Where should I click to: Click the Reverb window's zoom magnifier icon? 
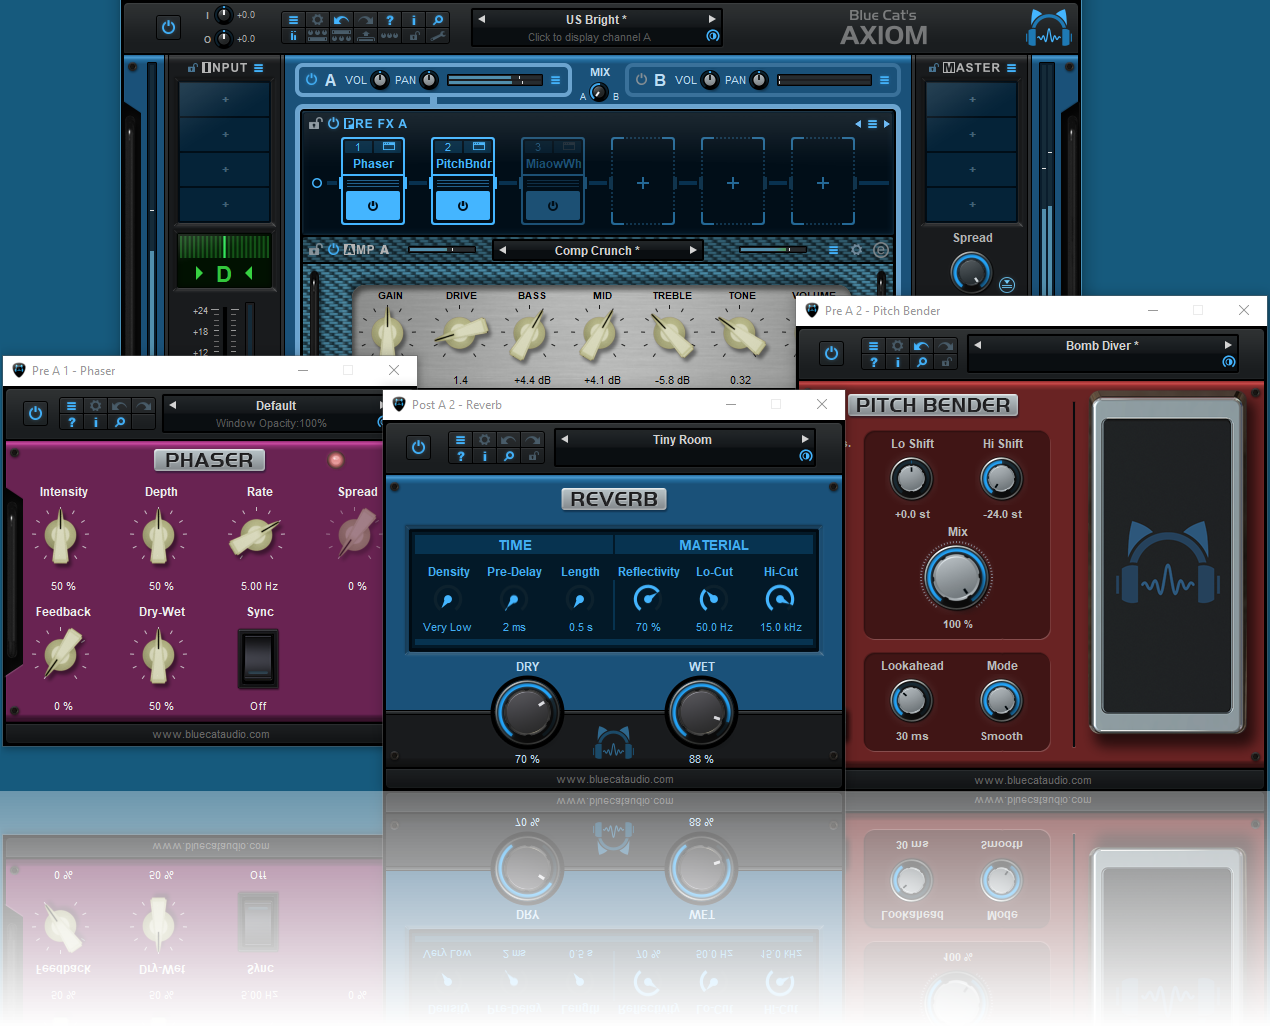[x=509, y=456]
